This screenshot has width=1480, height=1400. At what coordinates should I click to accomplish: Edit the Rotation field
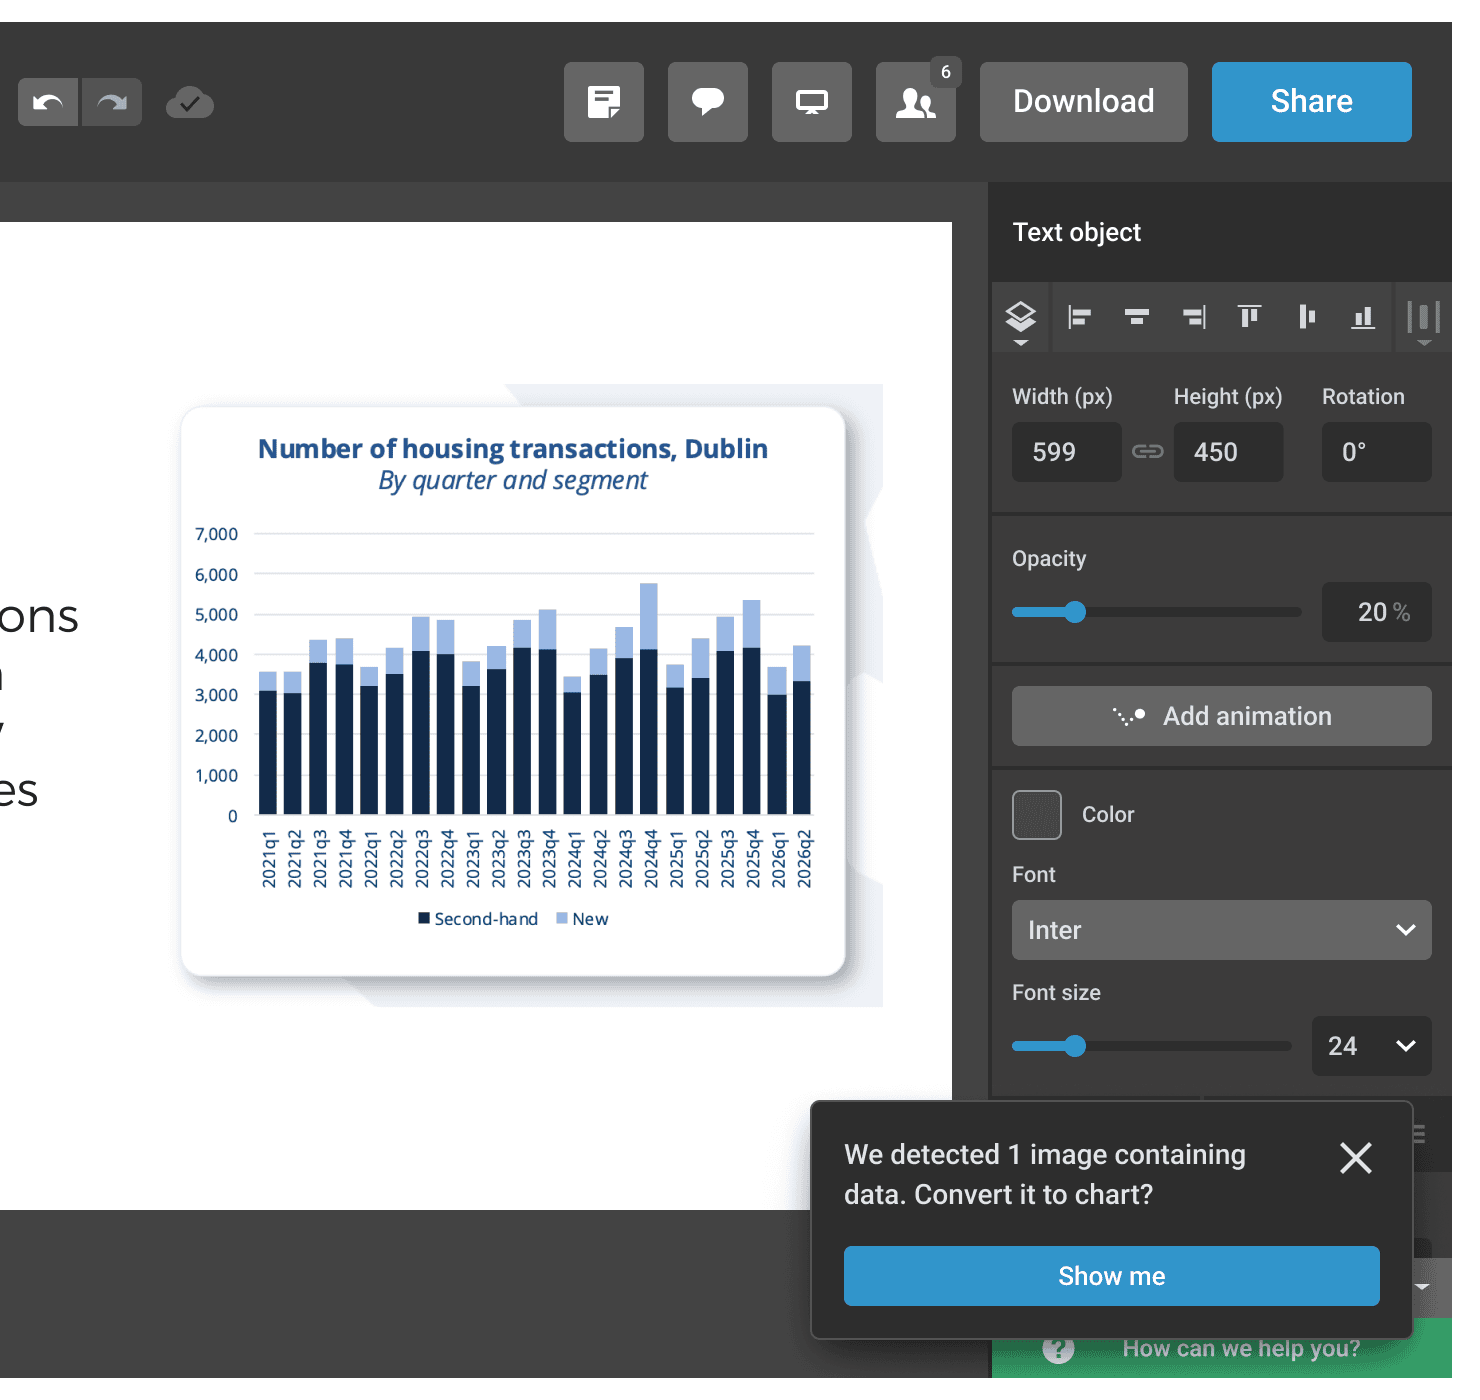(x=1377, y=452)
